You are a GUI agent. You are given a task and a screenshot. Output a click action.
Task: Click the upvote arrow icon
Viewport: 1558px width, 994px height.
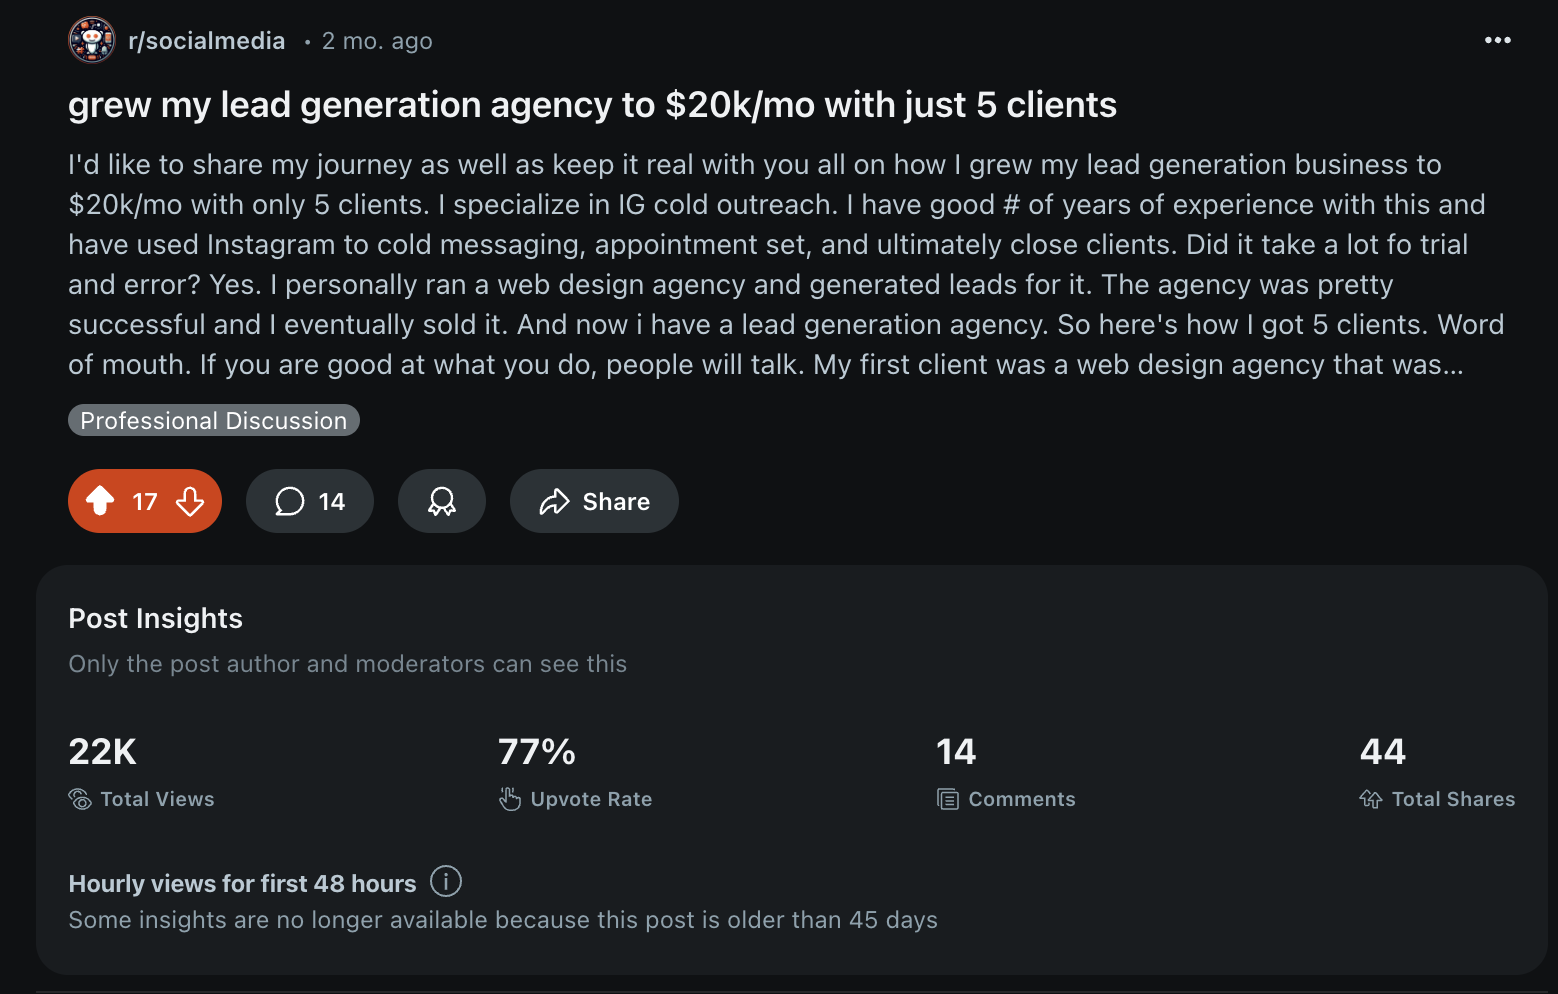point(100,500)
